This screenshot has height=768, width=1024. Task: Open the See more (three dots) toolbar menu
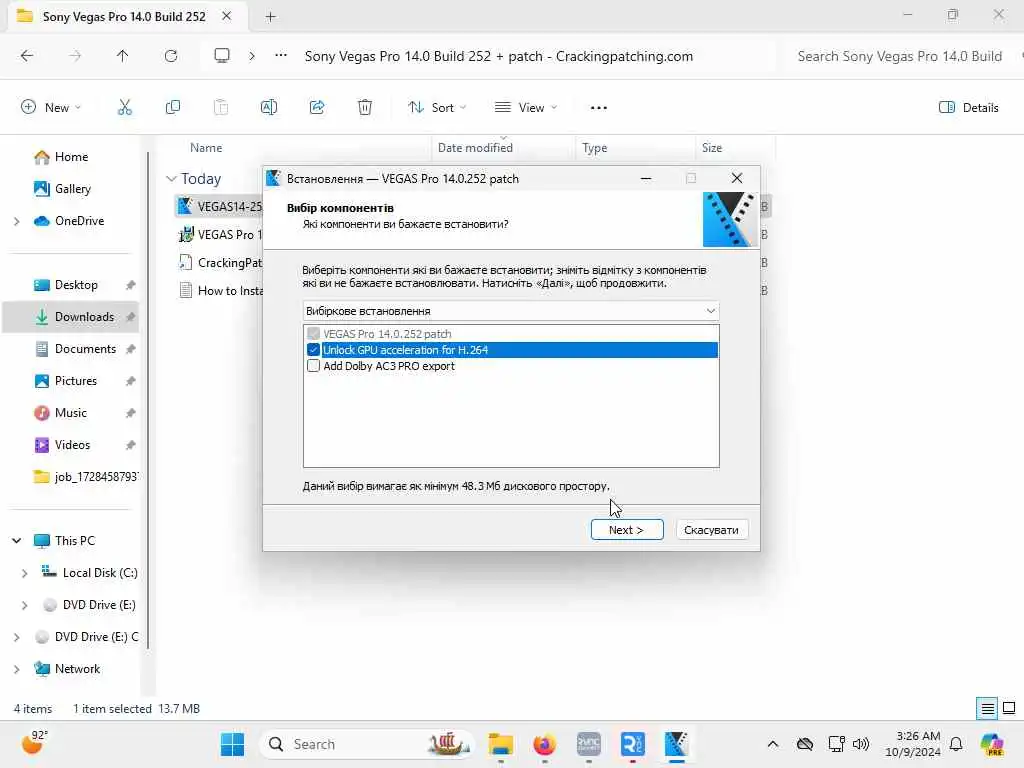(598, 108)
